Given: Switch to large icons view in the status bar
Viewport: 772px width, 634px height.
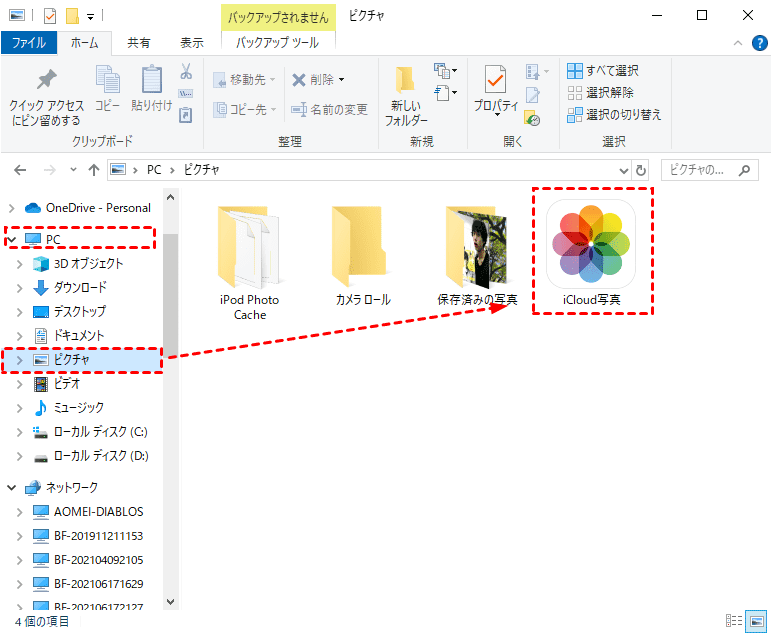Looking at the screenshot, I should click(x=757, y=621).
